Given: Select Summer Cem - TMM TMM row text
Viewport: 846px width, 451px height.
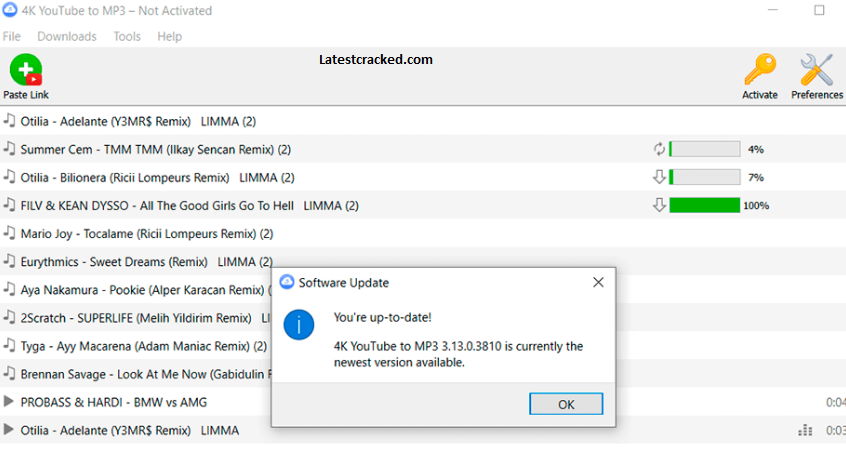Looking at the screenshot, I should pyautogui.click(x=155, y=149).
